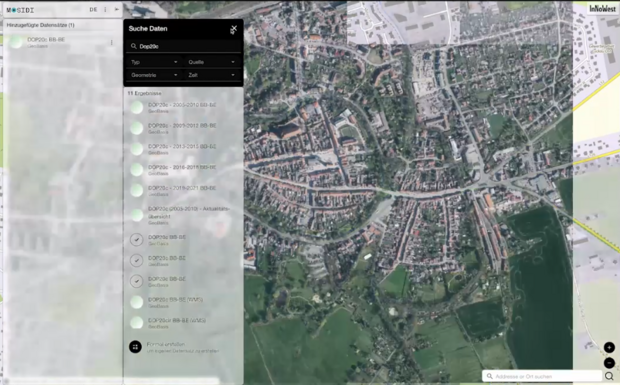Switch language via the DE selector
This screenshot has height=385, width=620.
pyautogui.click(x=93, y=9)
